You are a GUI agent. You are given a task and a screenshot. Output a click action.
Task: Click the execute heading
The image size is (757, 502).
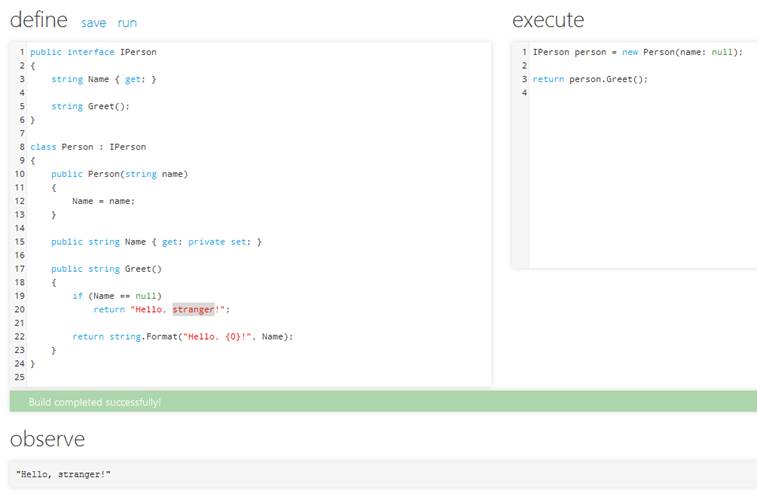point(548,20)
